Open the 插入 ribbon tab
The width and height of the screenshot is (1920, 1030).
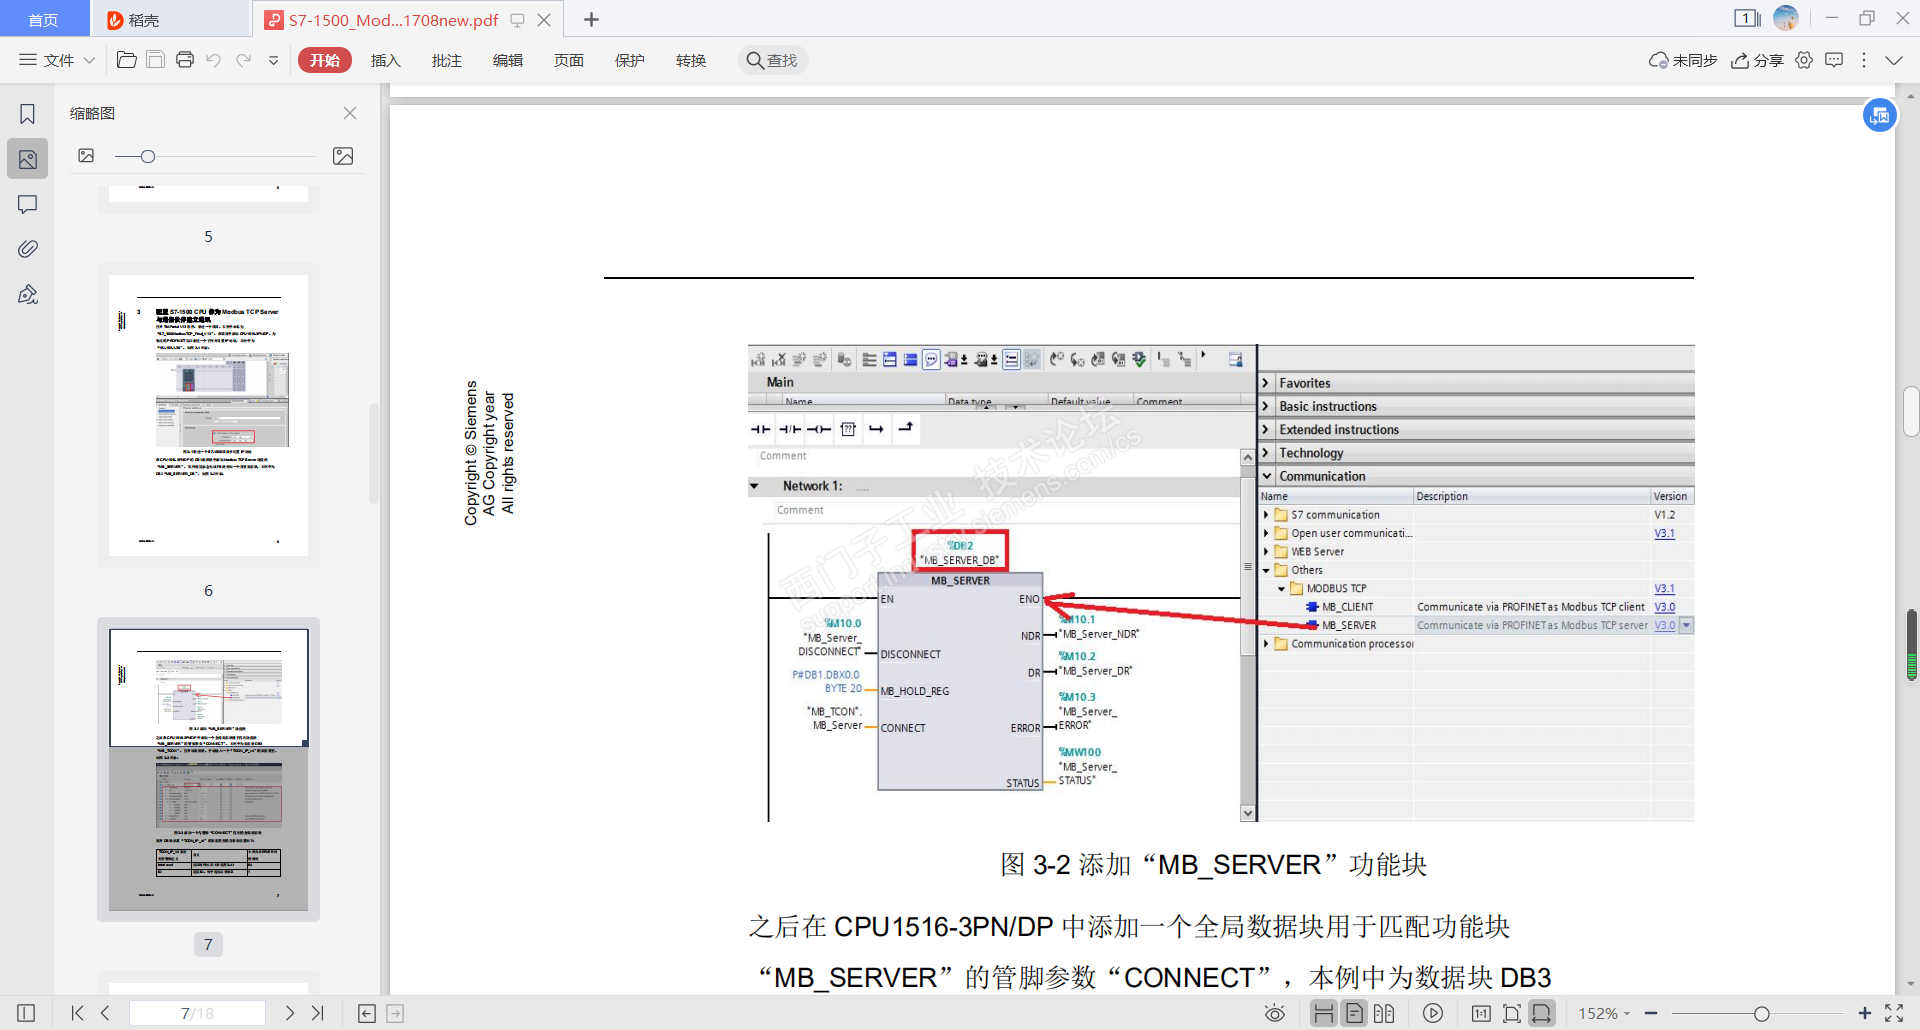(386, 60)
